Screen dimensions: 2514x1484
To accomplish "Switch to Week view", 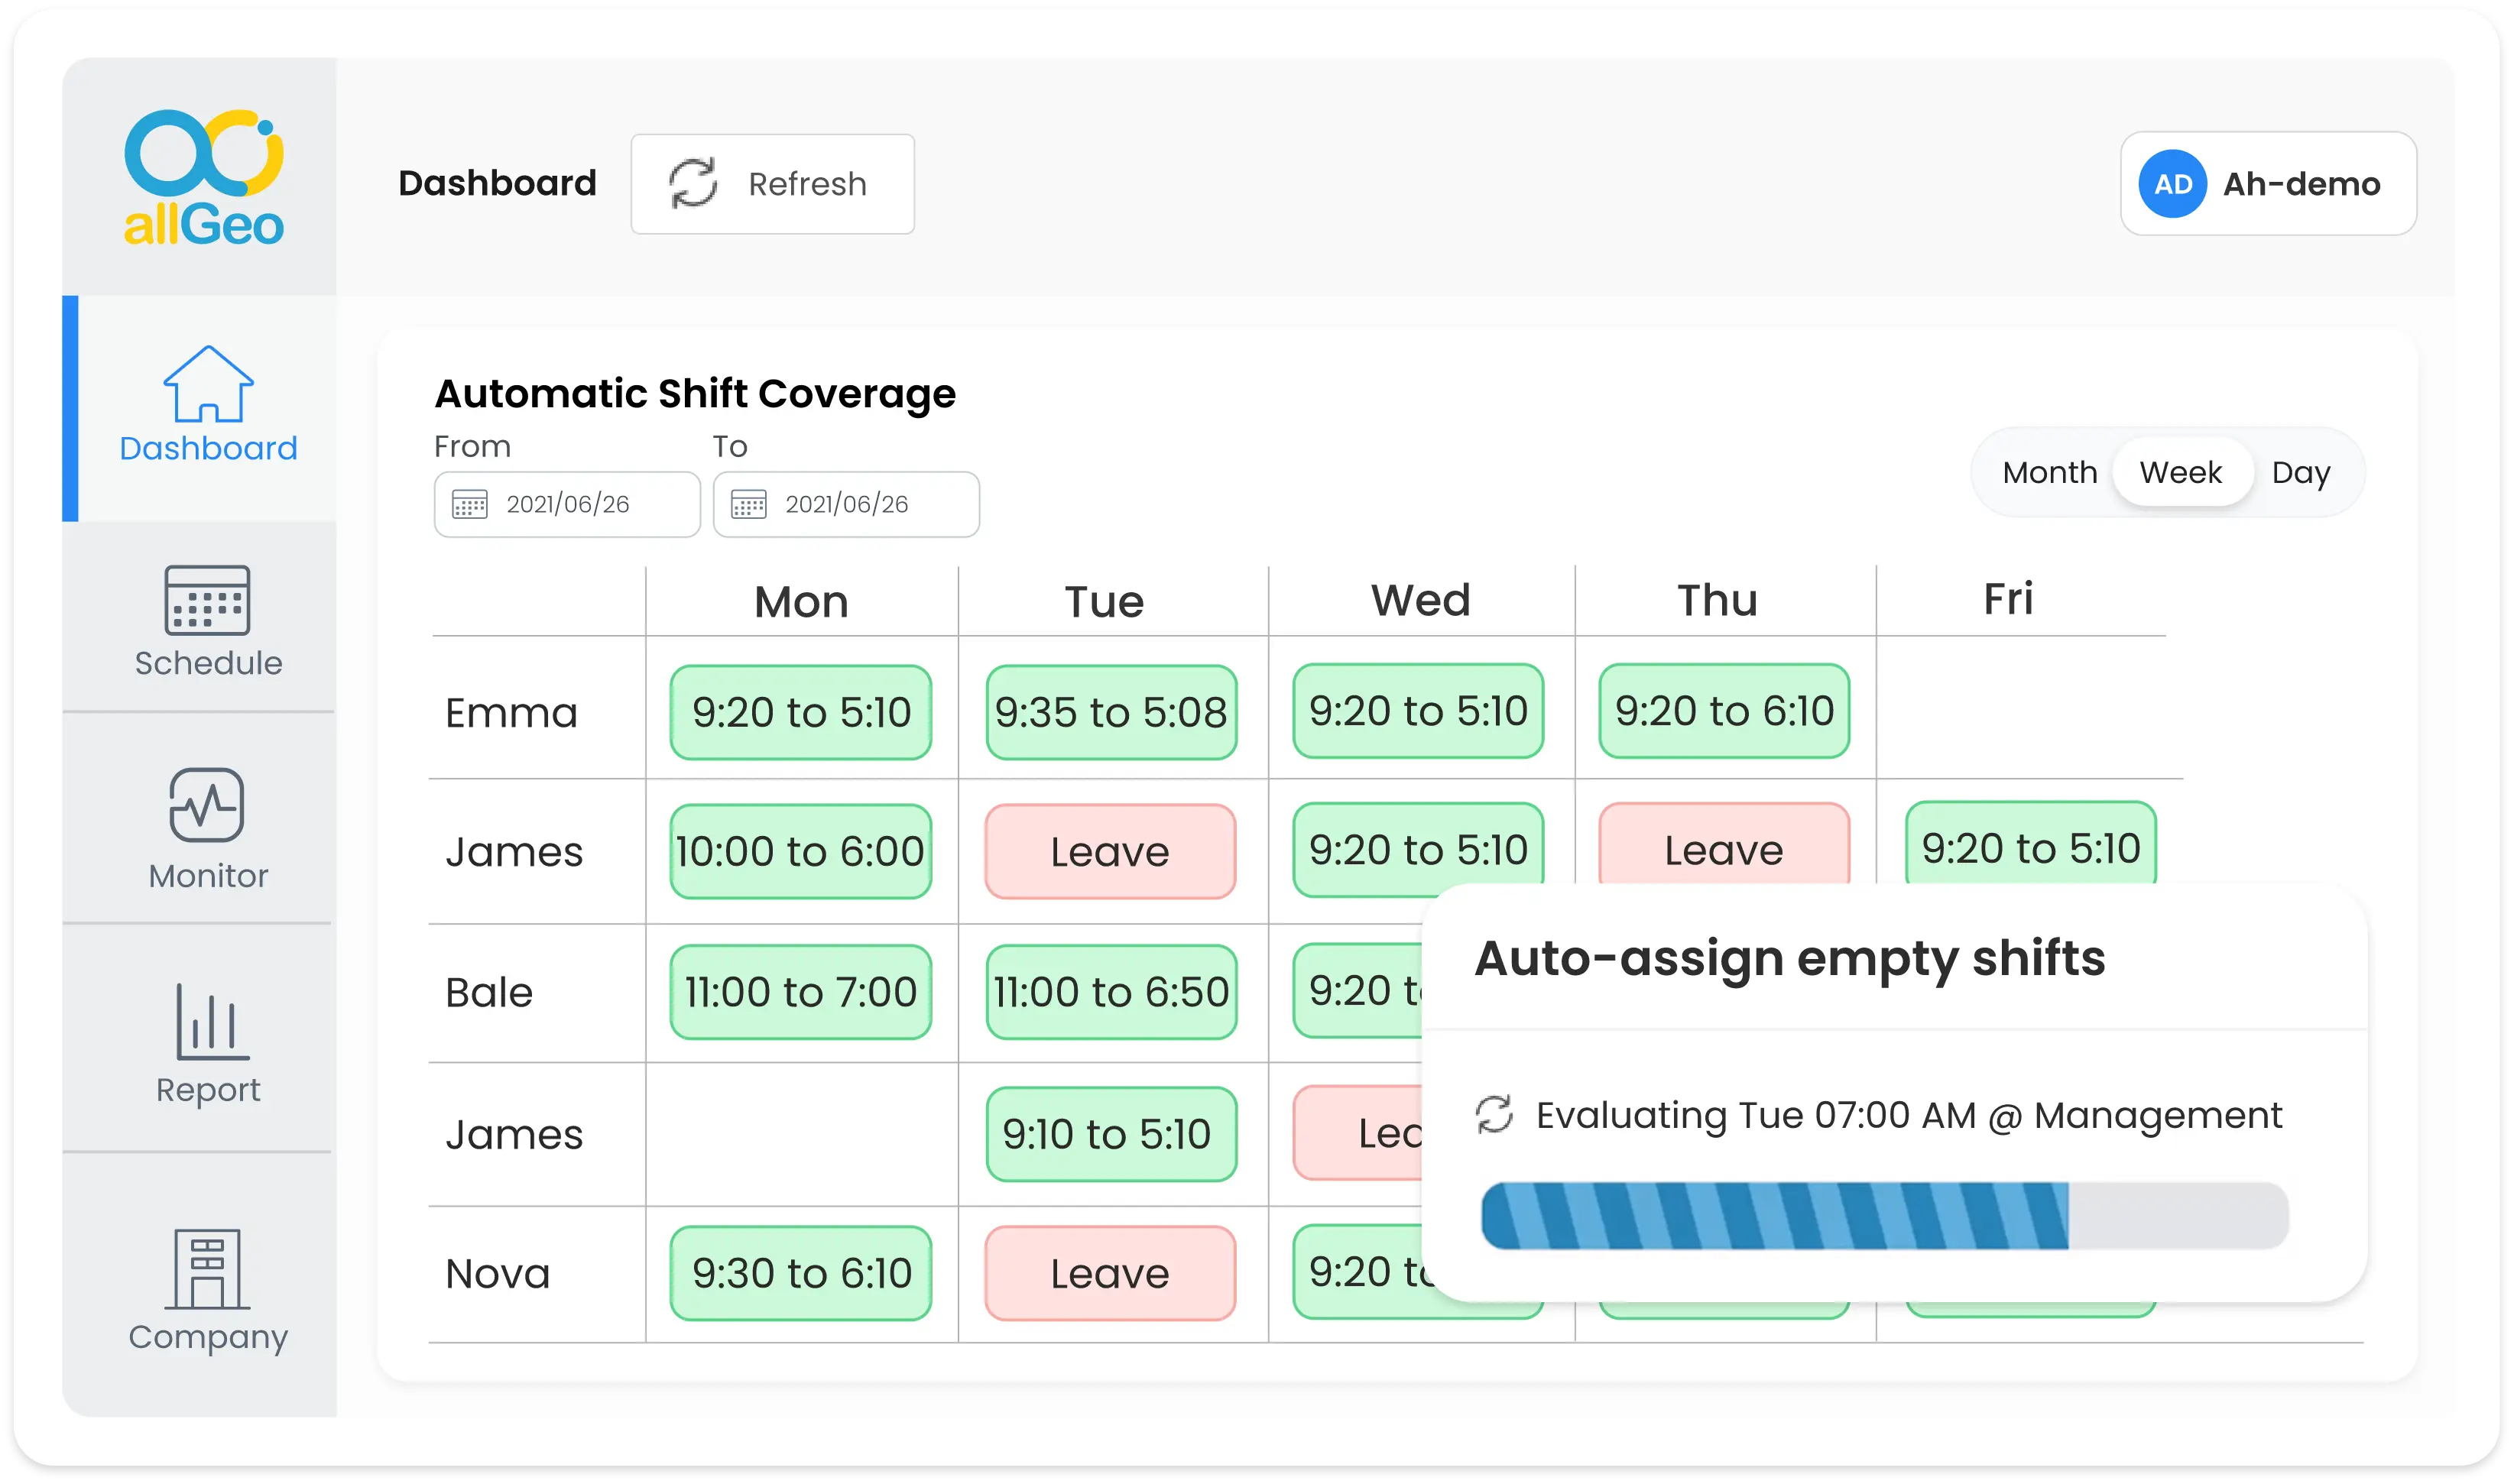I will point(2177,471).
